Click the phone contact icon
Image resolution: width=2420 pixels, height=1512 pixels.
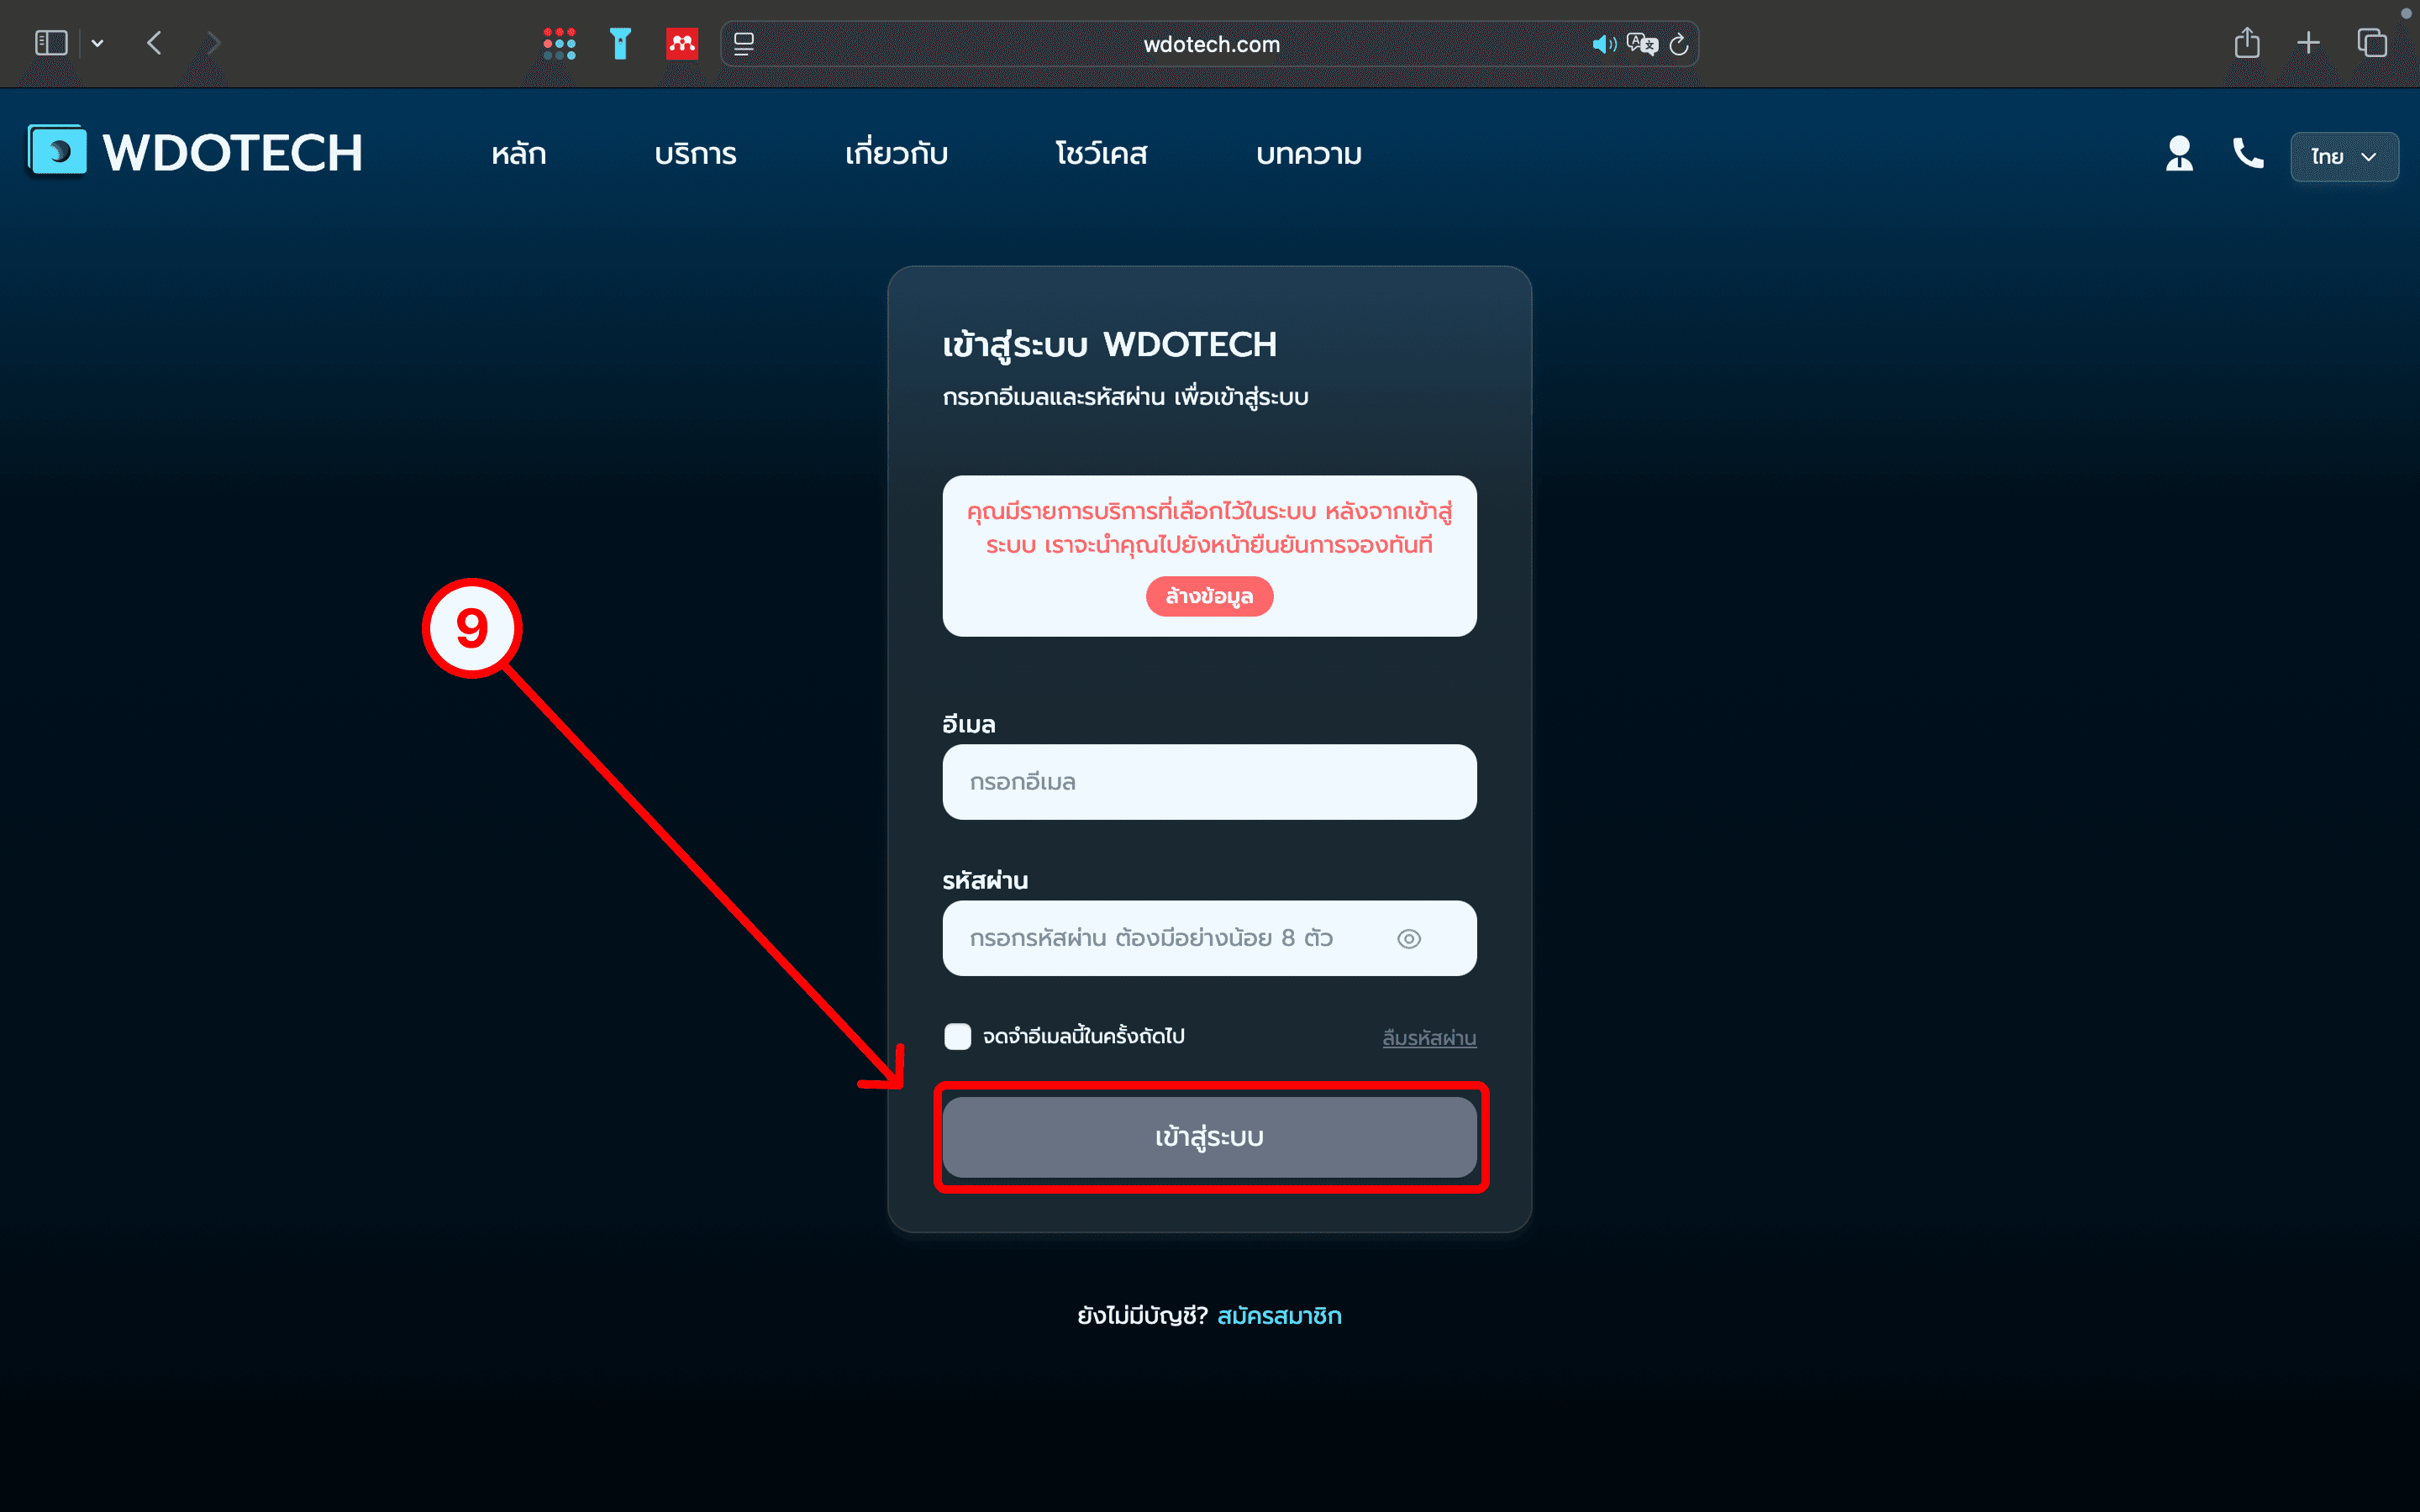[x=2247, y=153]
